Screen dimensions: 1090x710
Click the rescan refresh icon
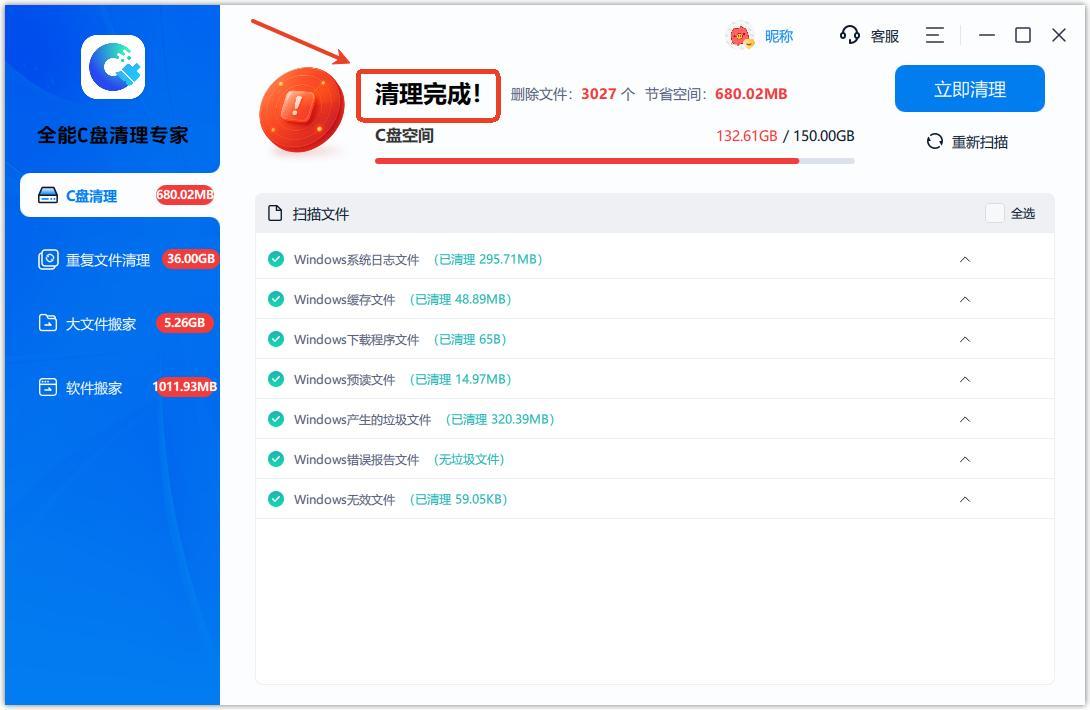click(935, 142)
